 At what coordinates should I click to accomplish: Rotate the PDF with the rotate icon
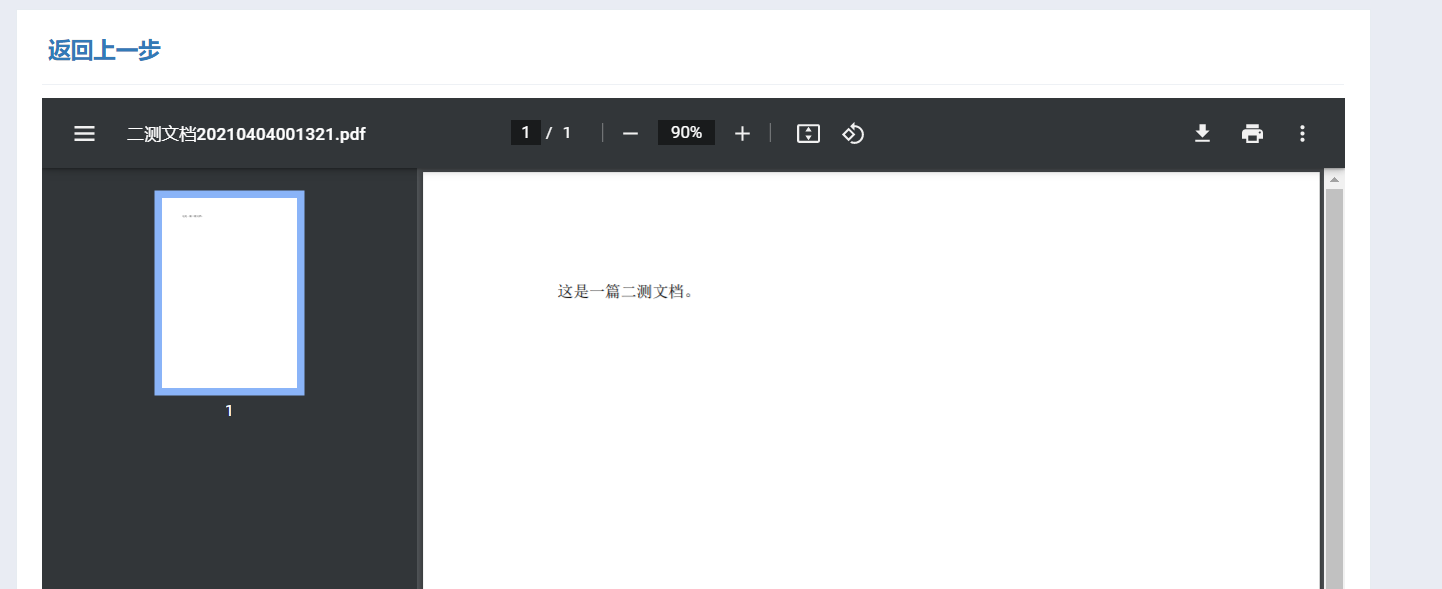[853, 133]
